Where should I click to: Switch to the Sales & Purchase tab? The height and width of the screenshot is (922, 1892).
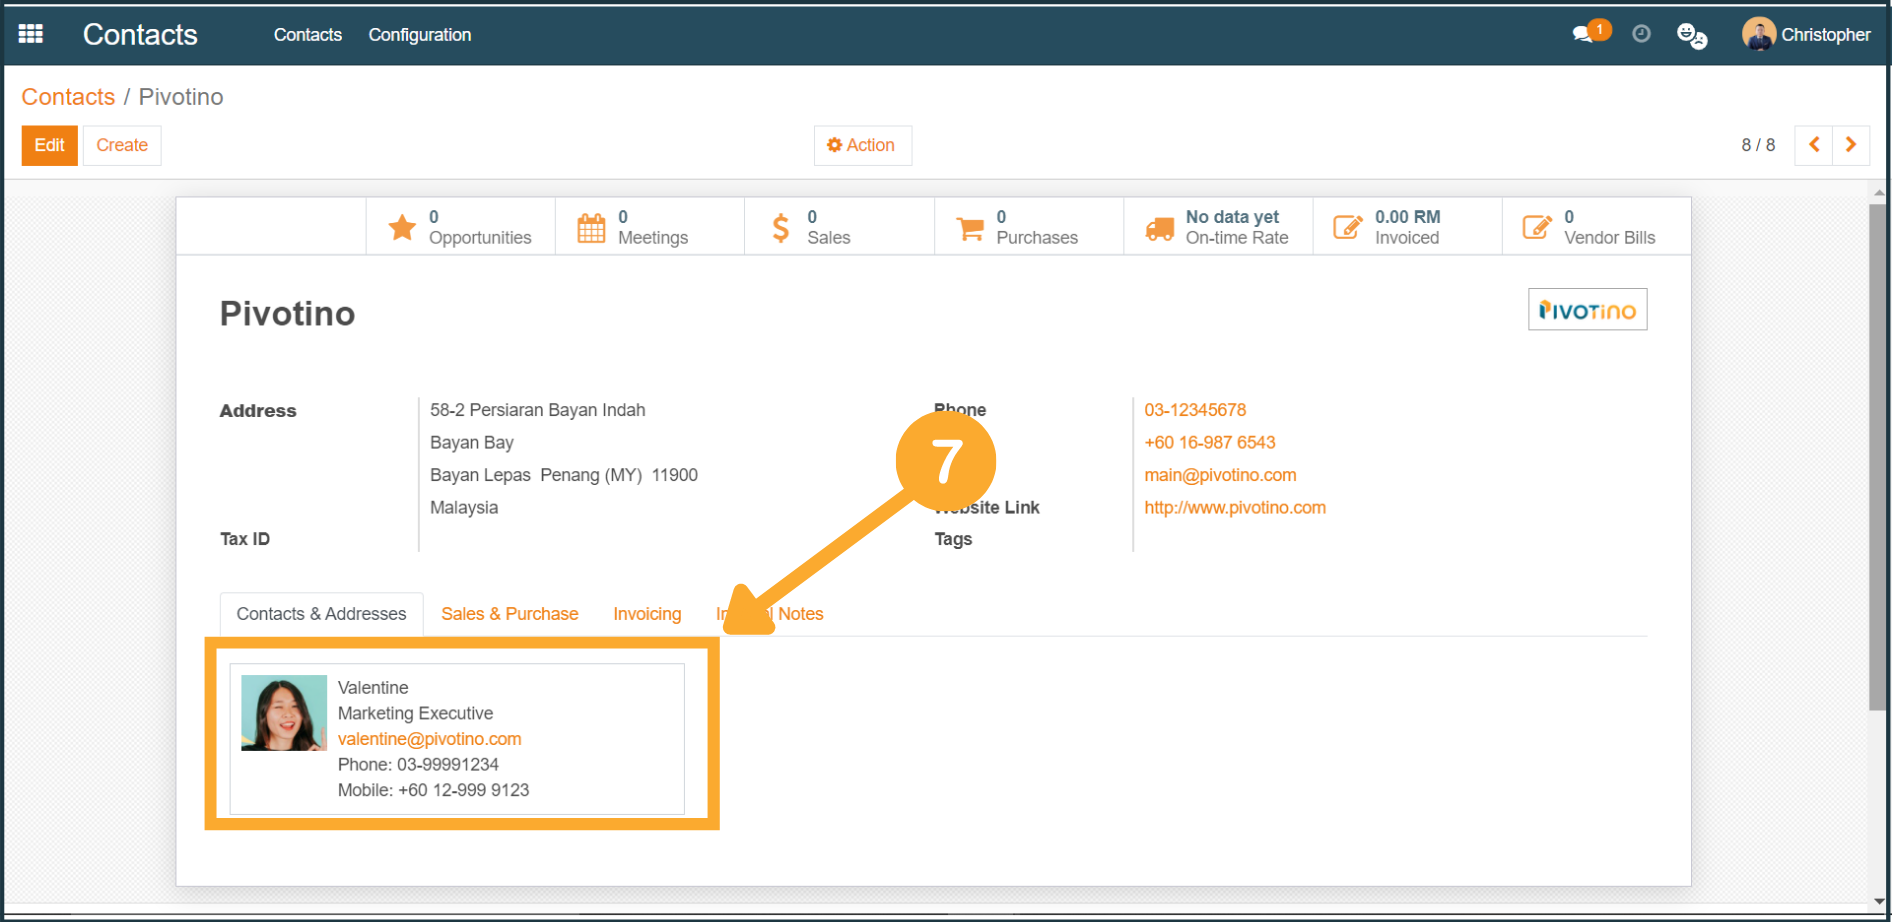(x=509, y=614)
